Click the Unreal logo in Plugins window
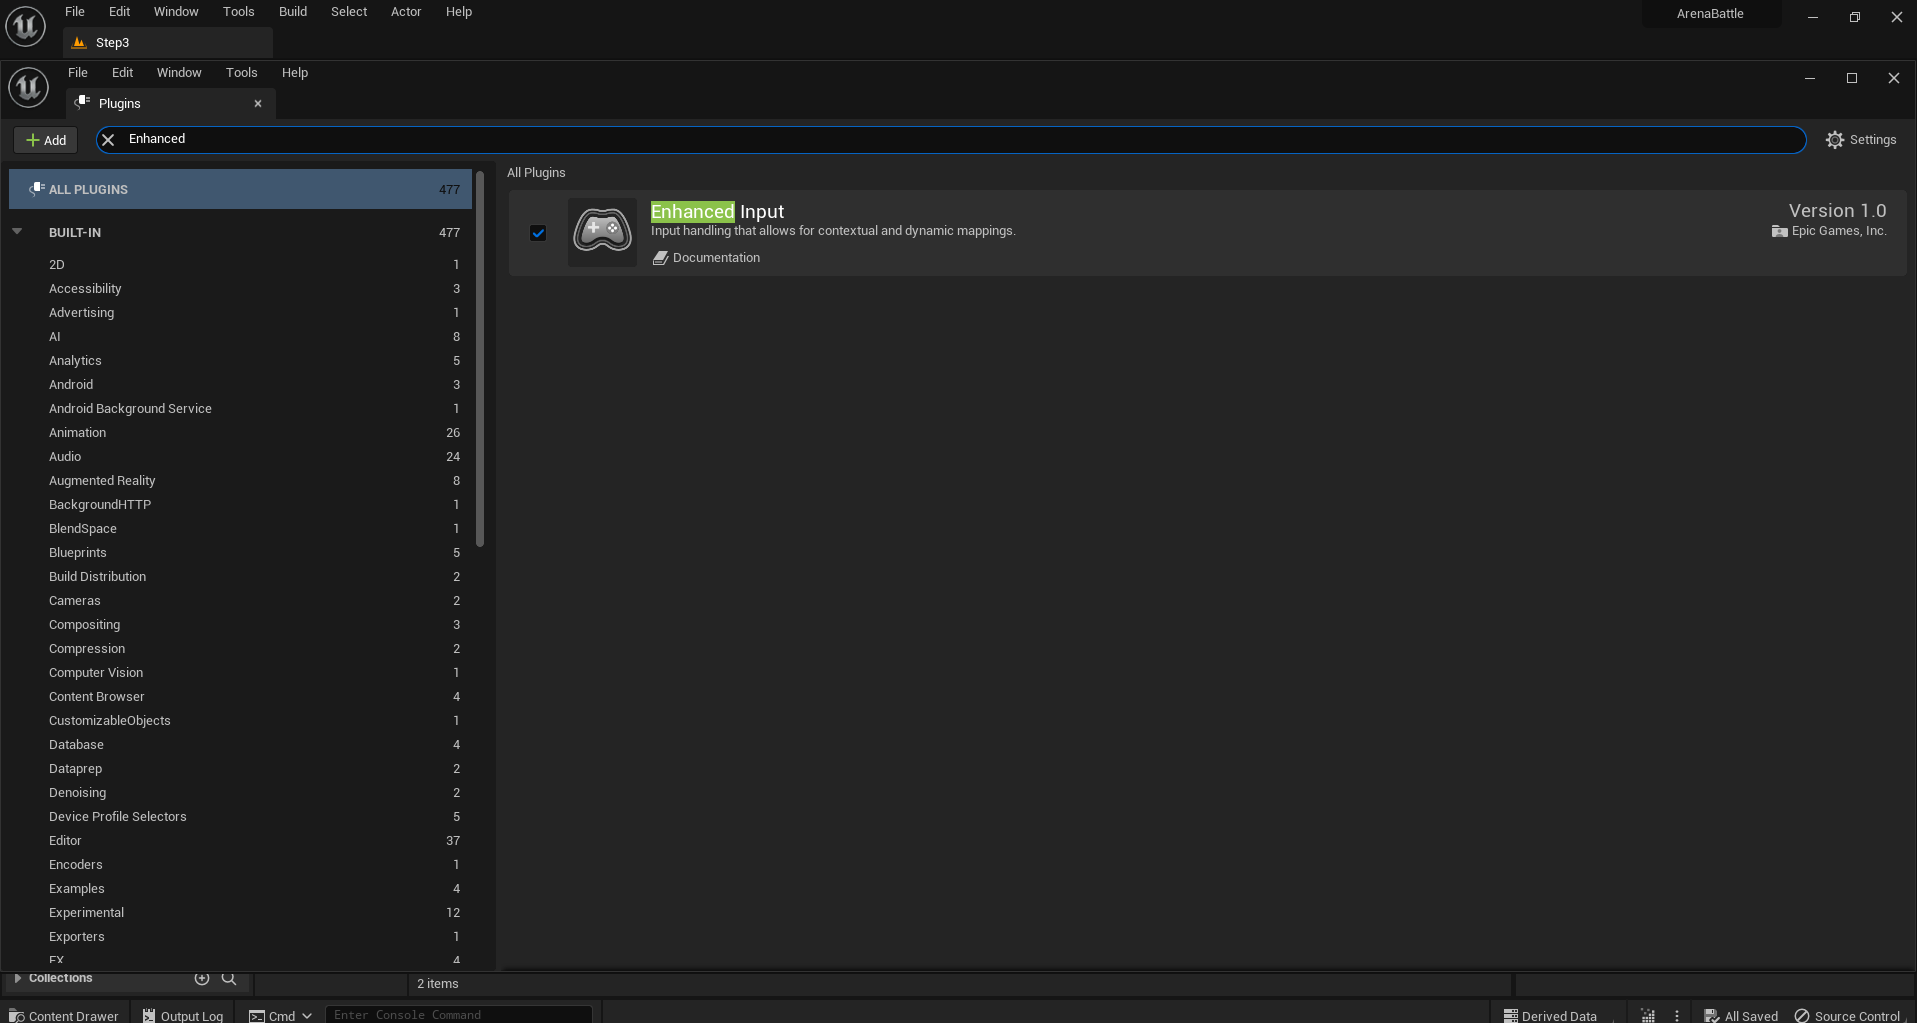This screenshot has height=1023, width=1917. [x=28, y=88]
